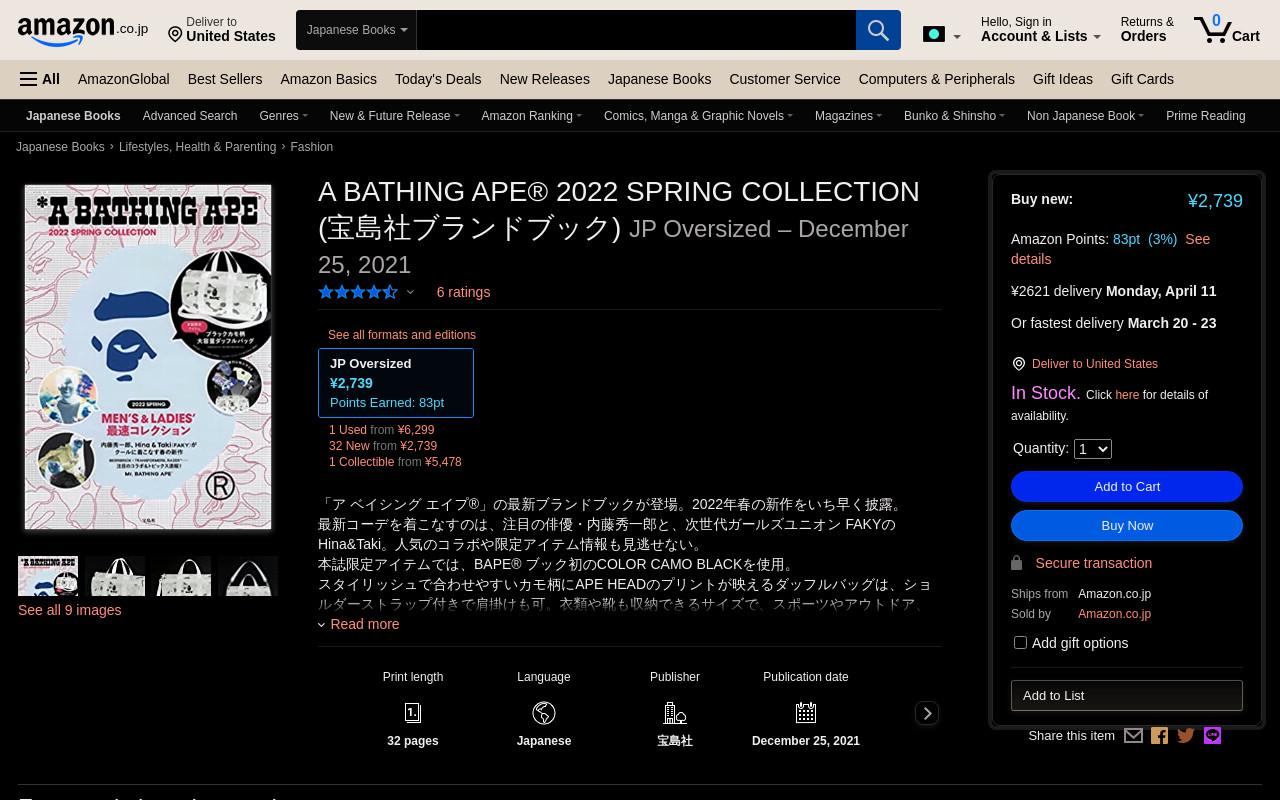
Task: Share this item via email icon
Action: [1133, 736]
